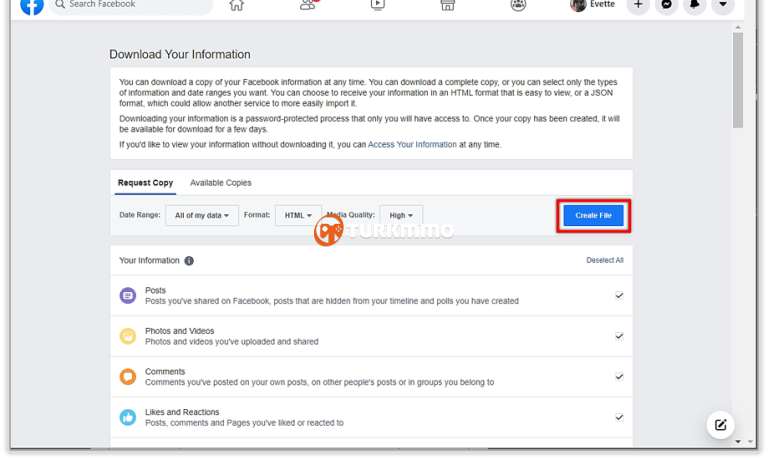Switch to the Request Copy tab
Image resolution: width=768 pixels, height=460 pixels.
(145, 183)
